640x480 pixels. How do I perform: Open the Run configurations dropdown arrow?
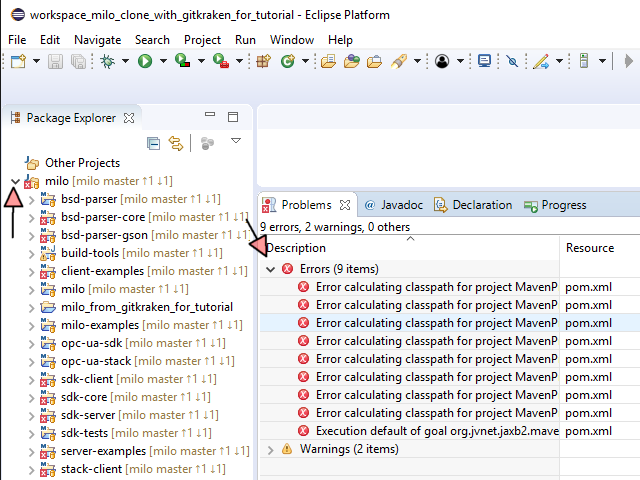163,62
